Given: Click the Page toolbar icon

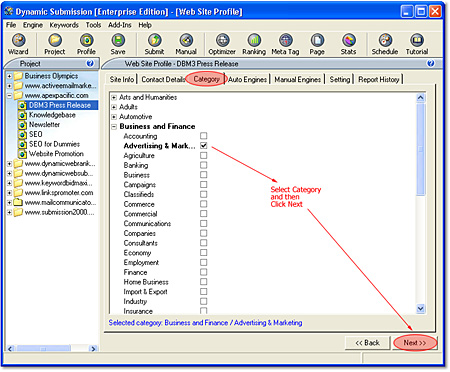Looking at the screenshot, I should pos(317,44).
